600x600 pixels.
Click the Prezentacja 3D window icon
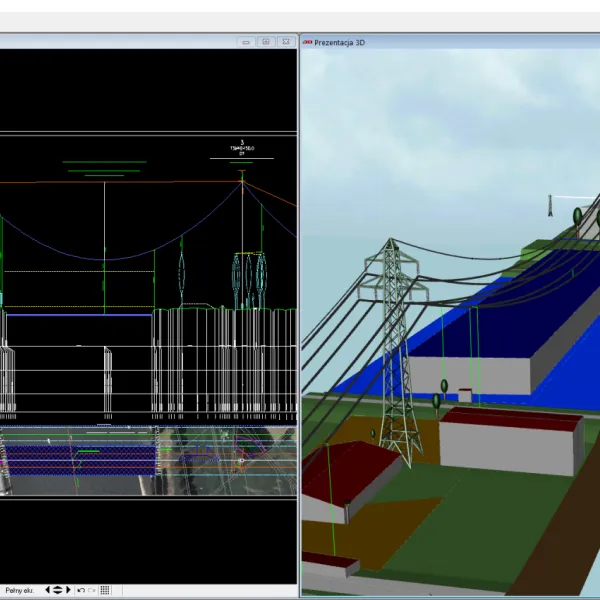(x=307, y=42)
